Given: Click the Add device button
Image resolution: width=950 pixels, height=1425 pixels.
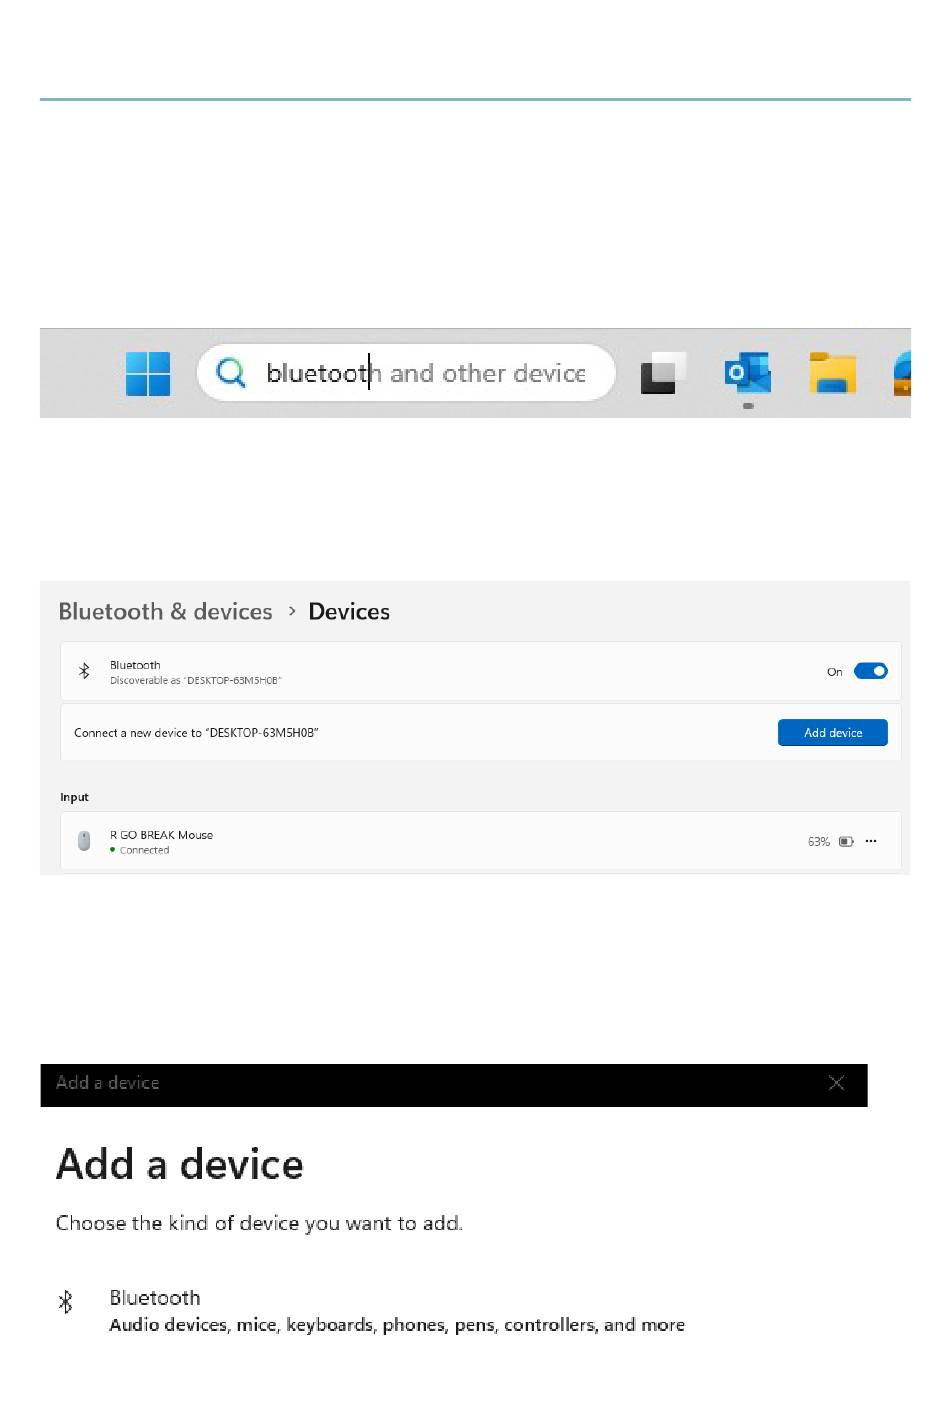Looking at the screenshot, I should click(x=833, y=732).
